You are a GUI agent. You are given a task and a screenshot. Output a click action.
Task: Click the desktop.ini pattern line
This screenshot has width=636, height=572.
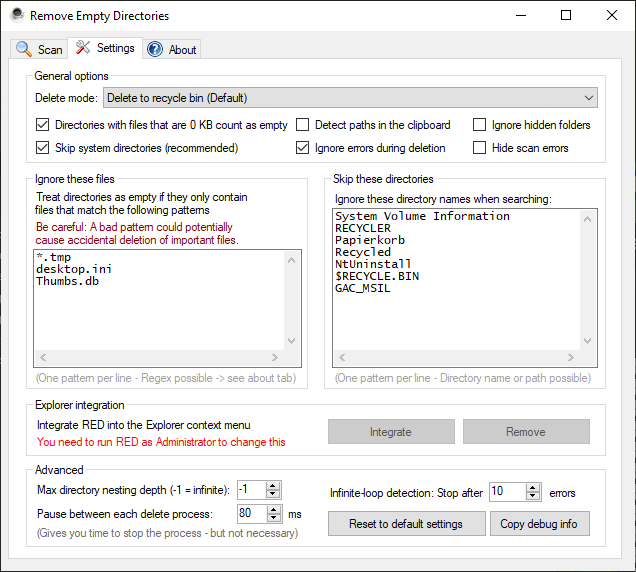(x=74, y=269)
